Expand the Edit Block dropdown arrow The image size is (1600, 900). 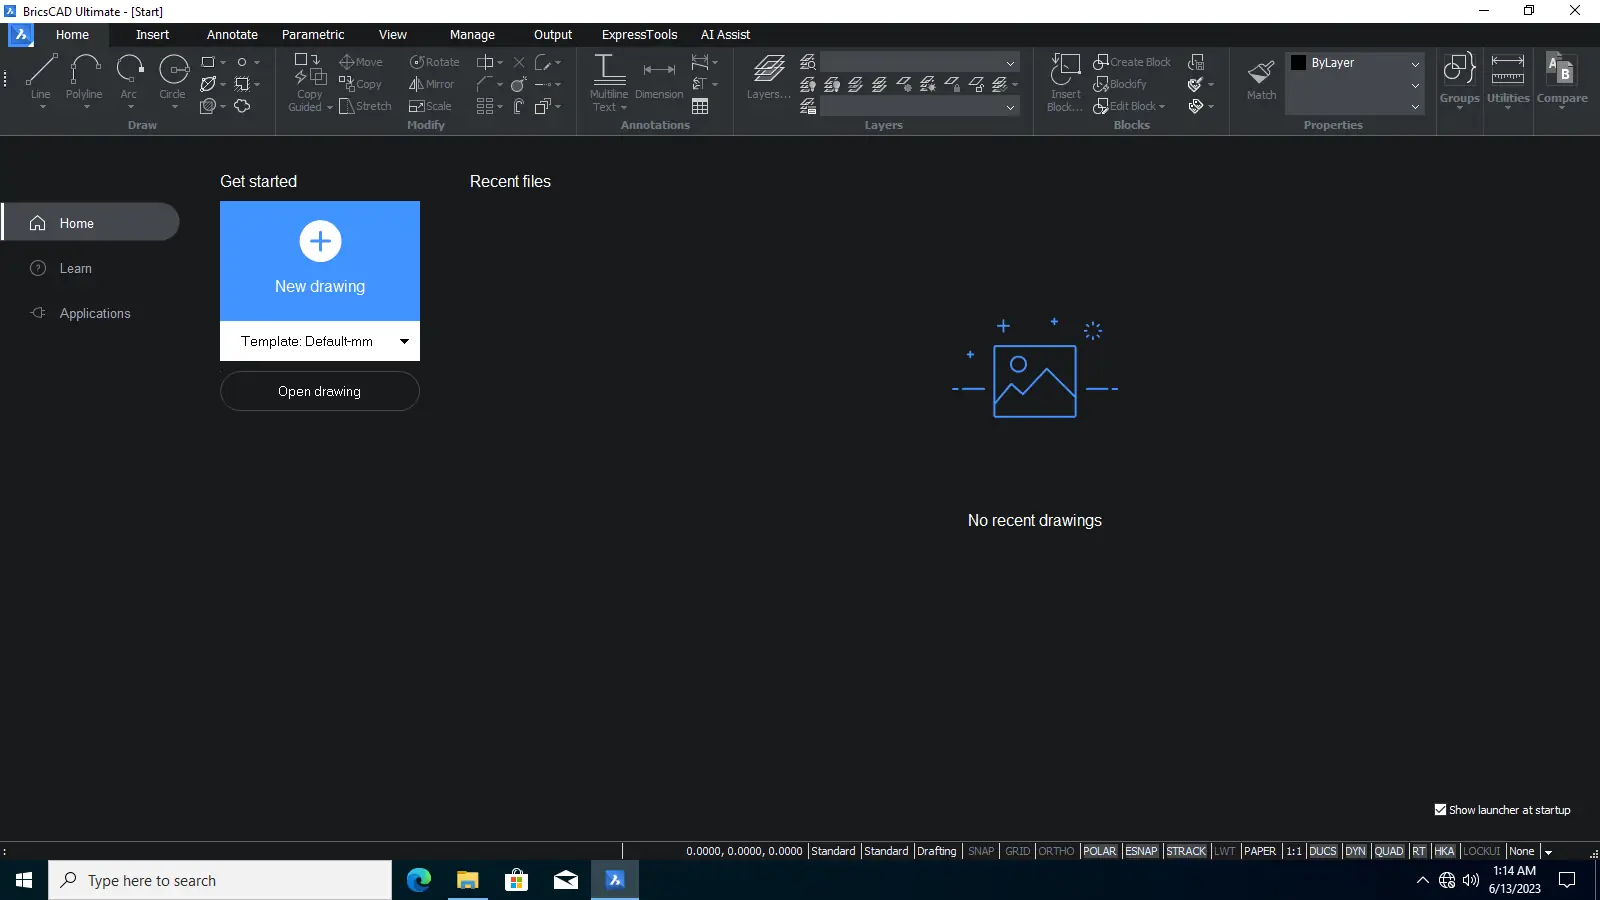pyautogui.click(x=1162, y=106)
